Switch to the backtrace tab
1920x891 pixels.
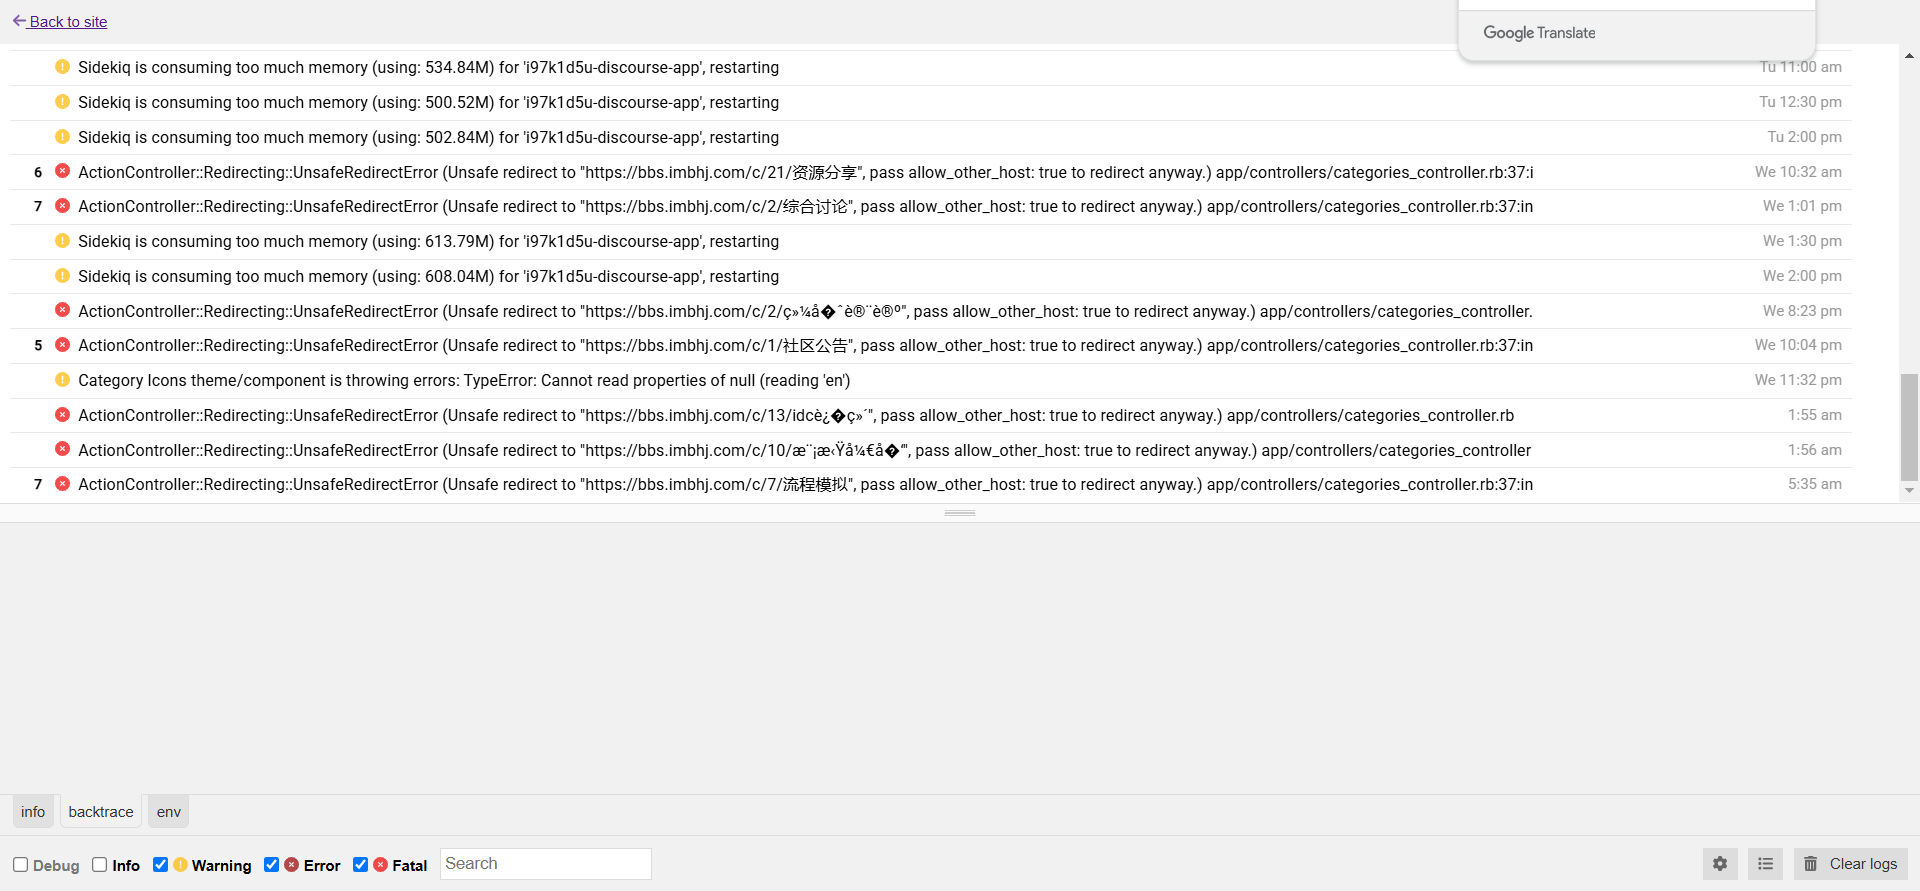(x=100, y=812)
